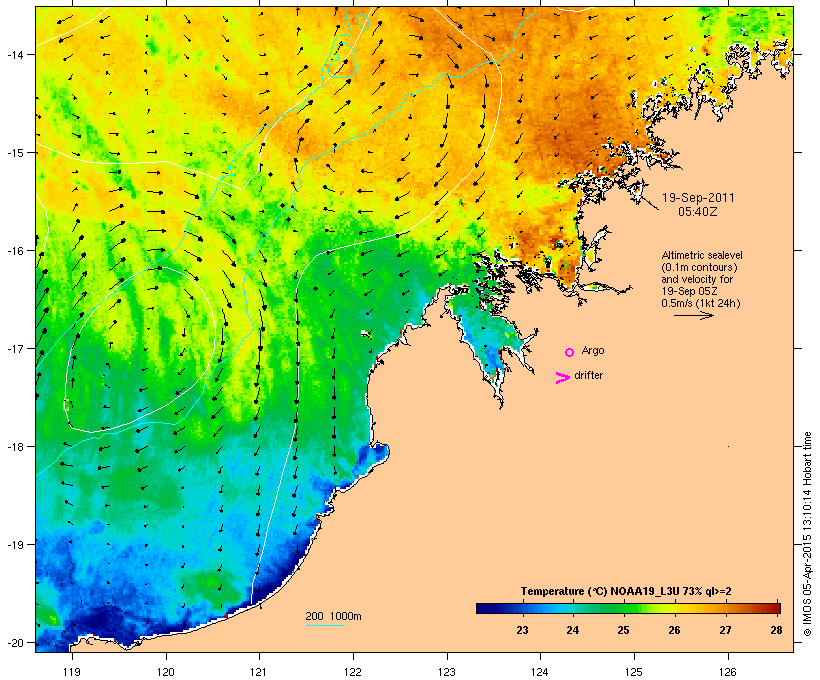Click the Temperature NOAA19_L3U colorbar title
Screen dimensions: 820x680
pyautogui.click(x=626, y=591)
